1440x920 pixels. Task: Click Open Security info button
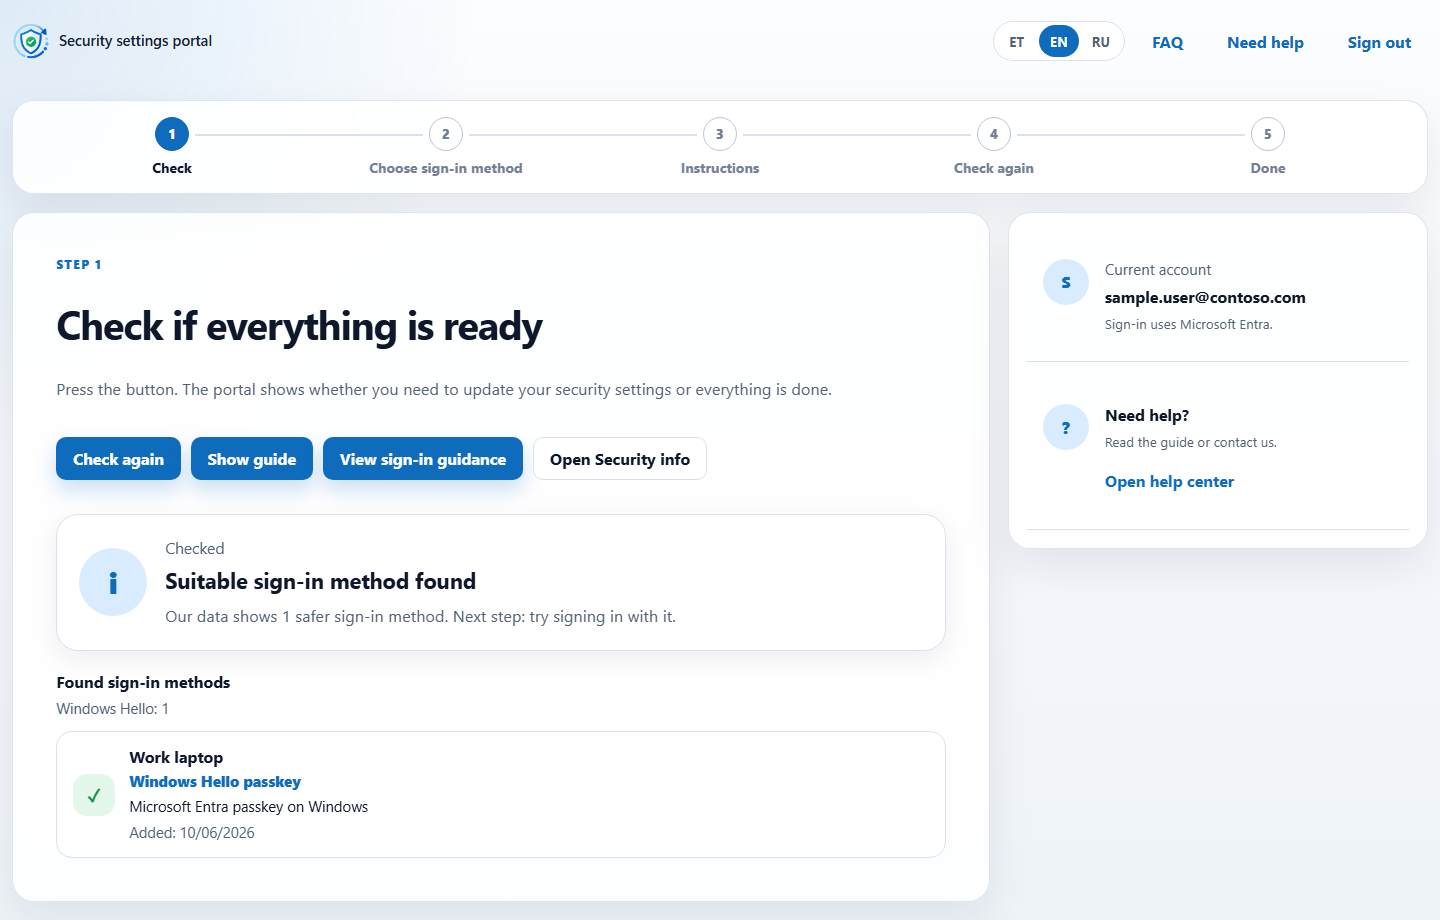(620, 459)
